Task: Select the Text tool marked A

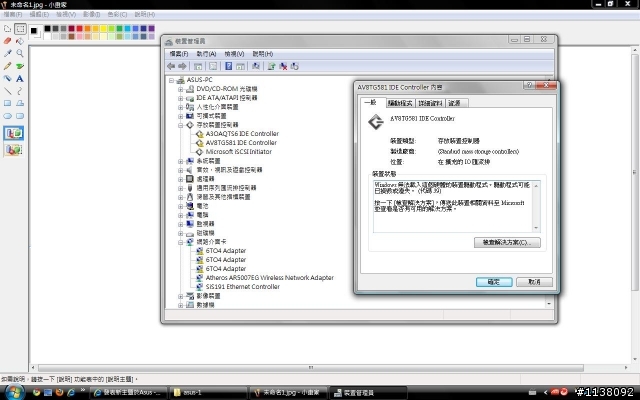Action: point(20,78)
